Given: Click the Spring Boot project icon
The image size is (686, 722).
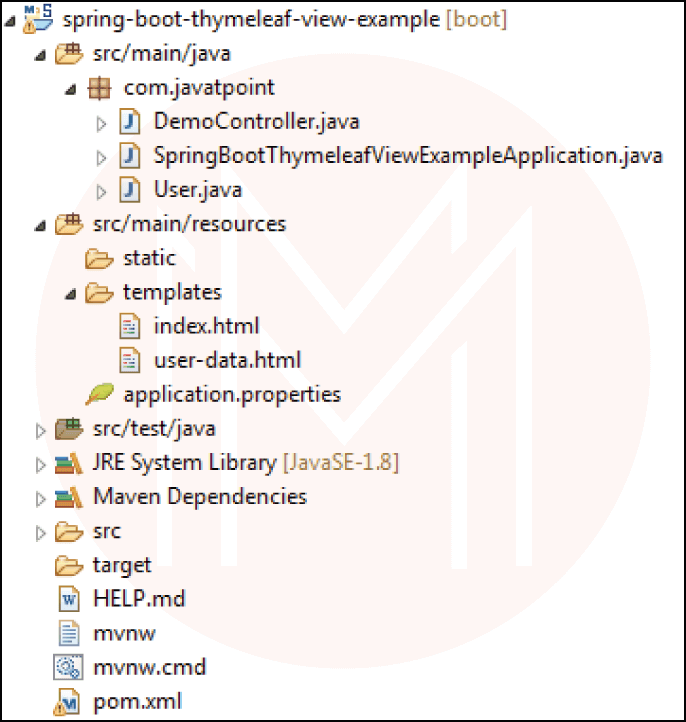Looking at the screenshot, I should [39, 19].
